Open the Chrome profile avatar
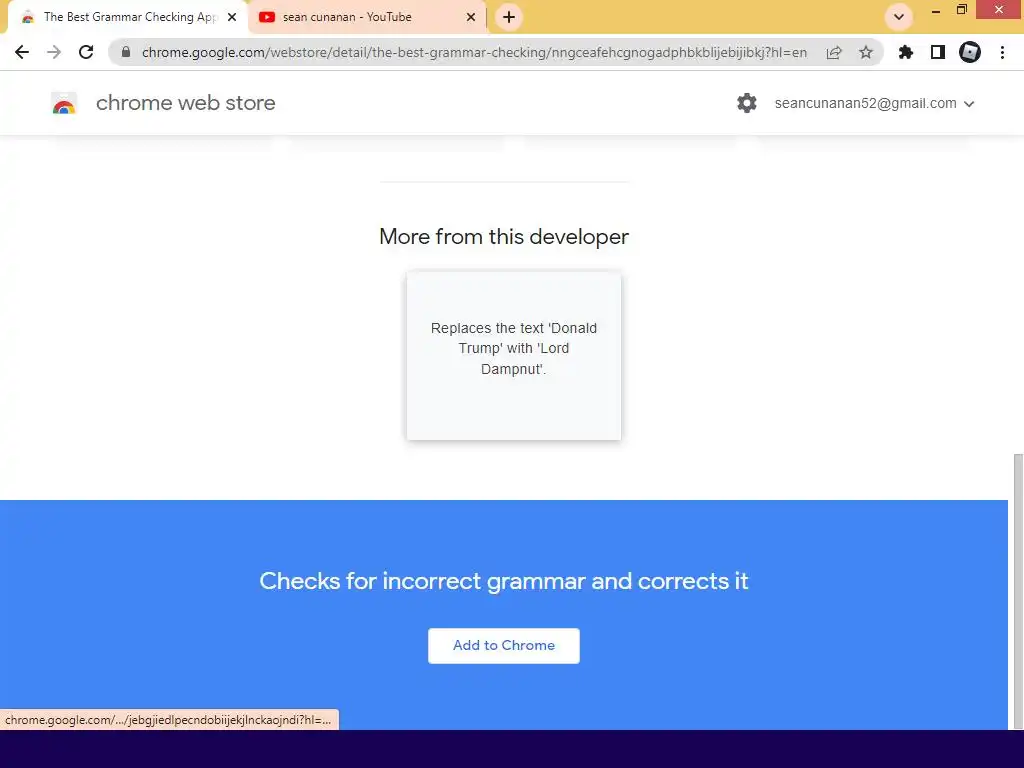The image size is (1024, 768). click(x=970, y=52)
